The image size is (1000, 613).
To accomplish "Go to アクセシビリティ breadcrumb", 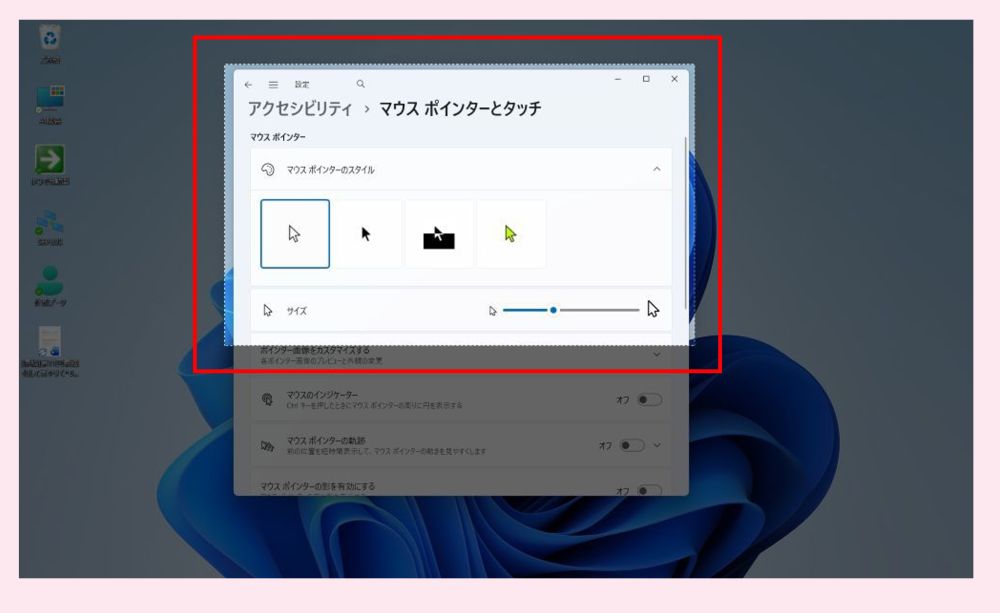I will (x=300, y=109).
